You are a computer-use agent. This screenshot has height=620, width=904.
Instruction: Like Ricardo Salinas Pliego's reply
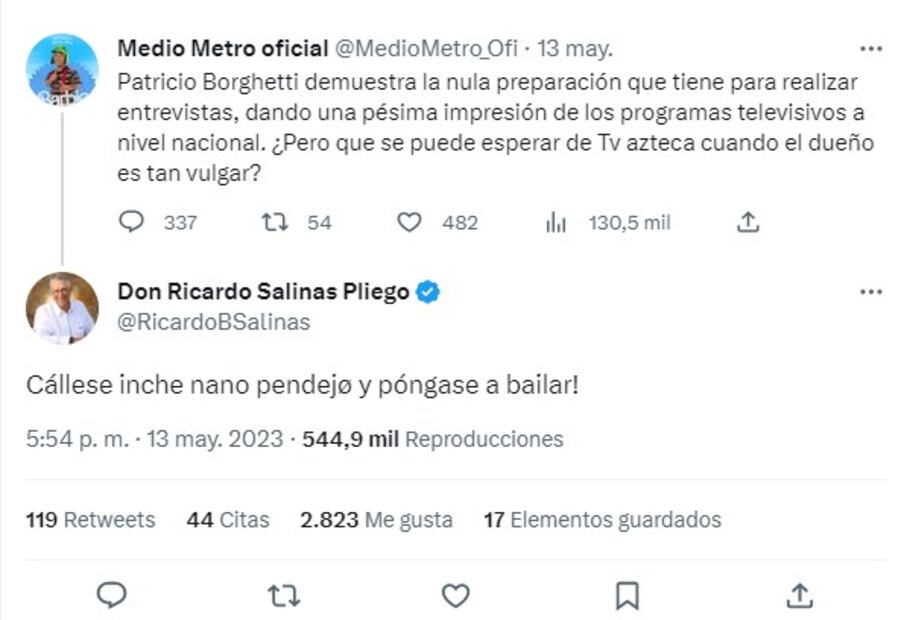point(455,596)
